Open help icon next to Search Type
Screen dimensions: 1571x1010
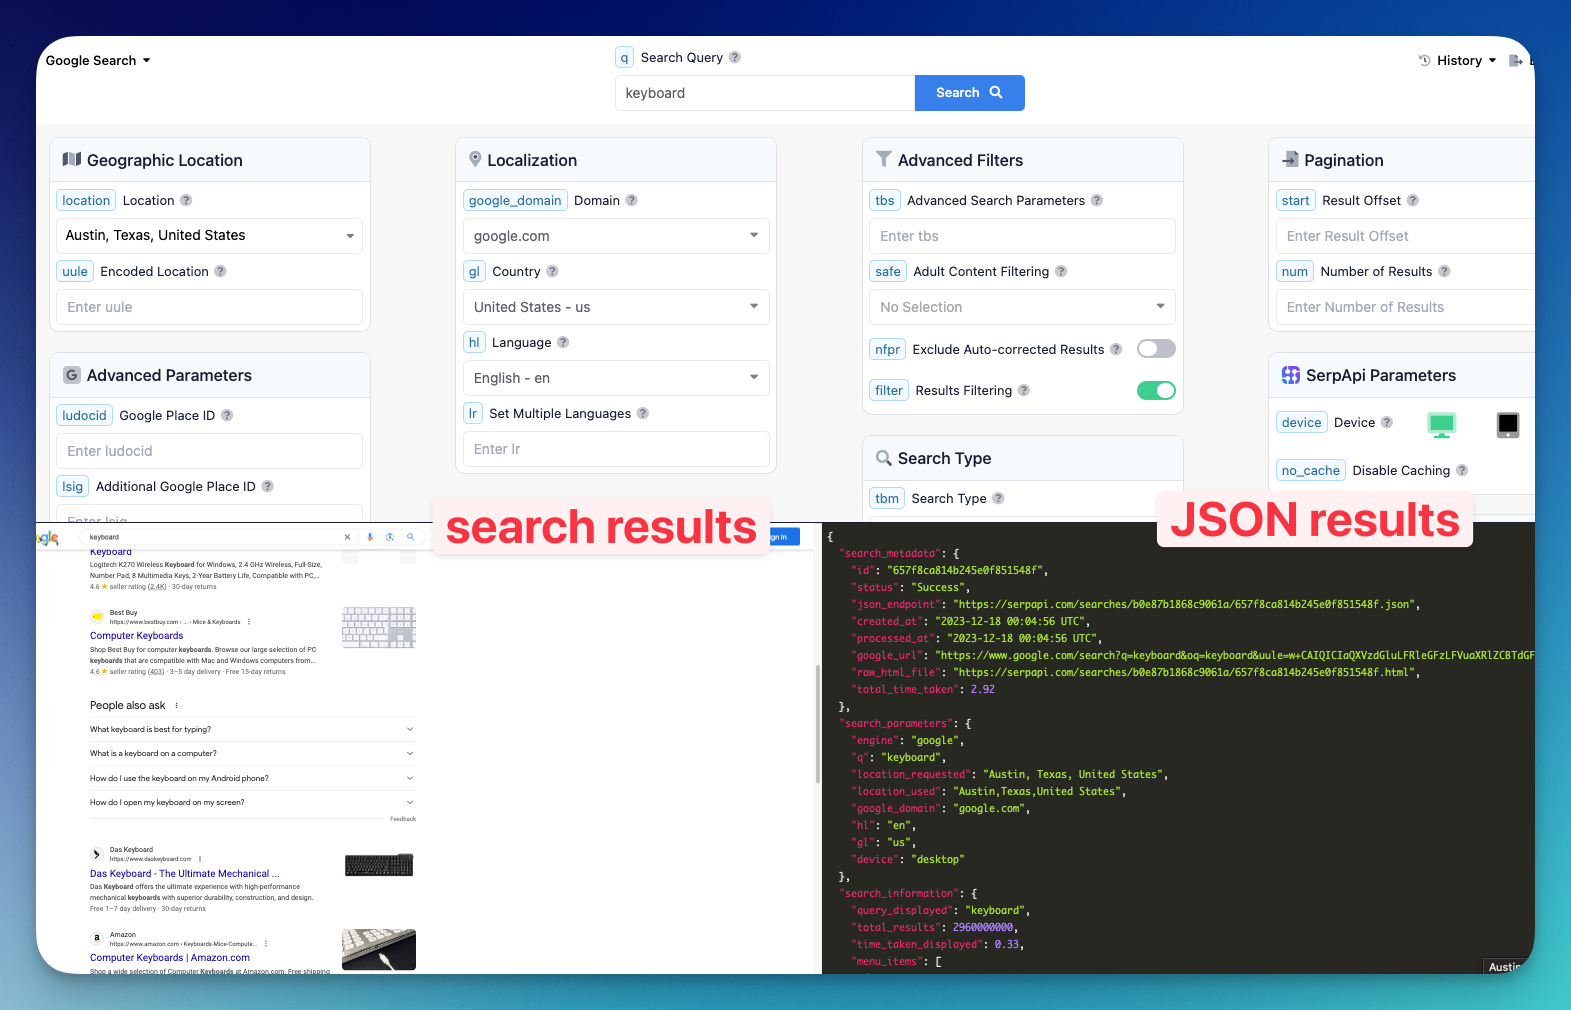(x=998, y=498)
